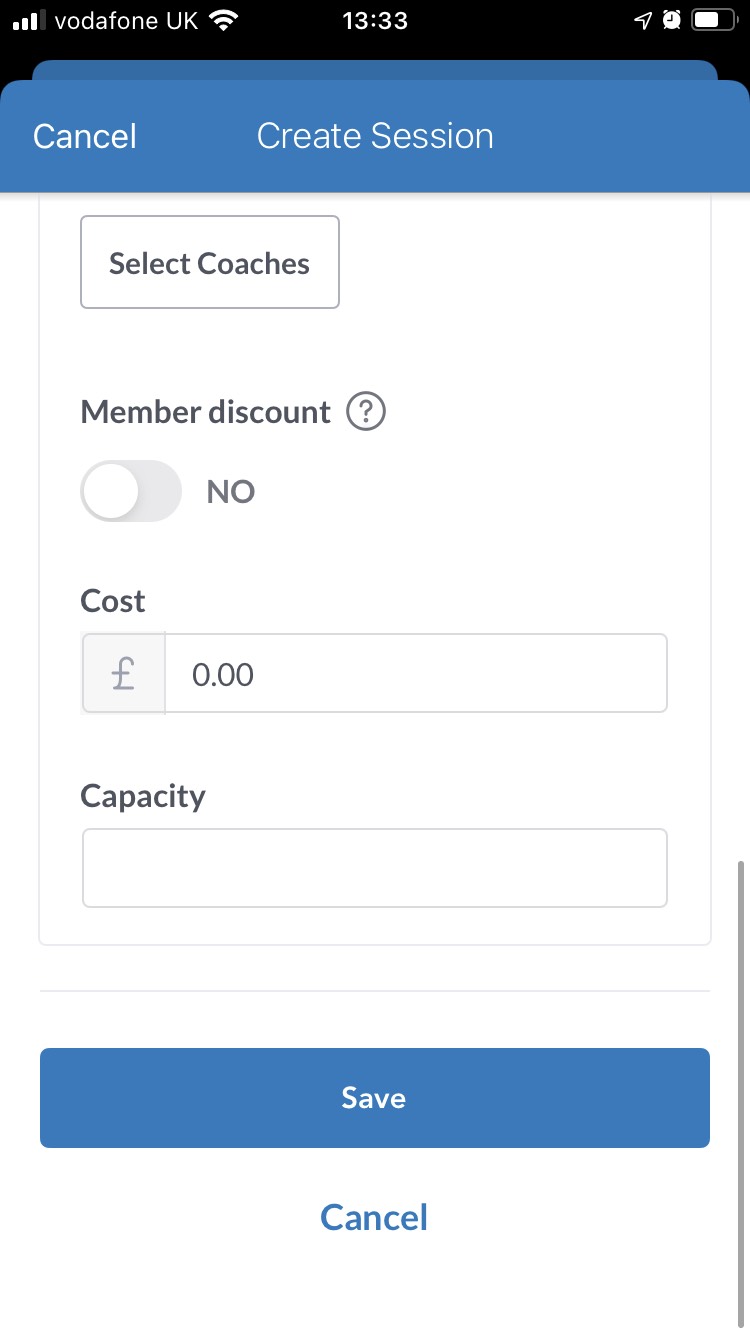Tap the cellular signal bars icon
The height and width of the screenshot is (1334, 750).
30,20
